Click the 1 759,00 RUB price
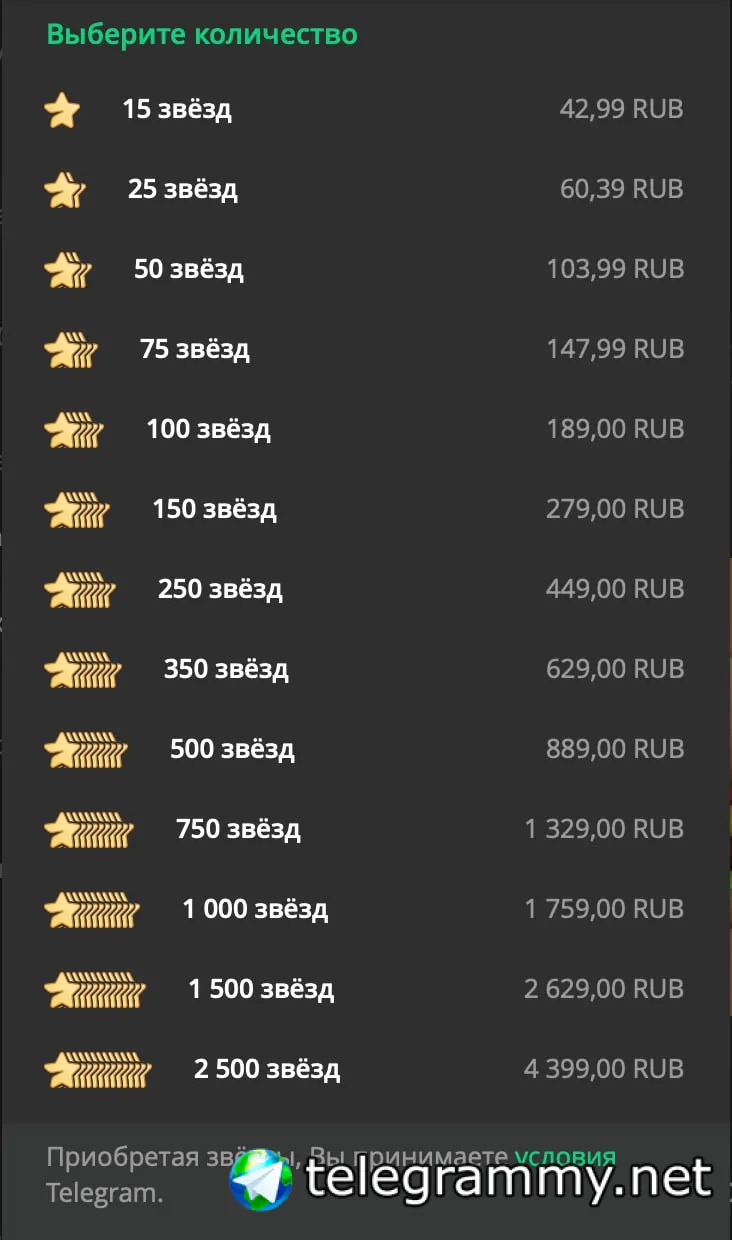732x1240 pixels. (x=604, y=909)
